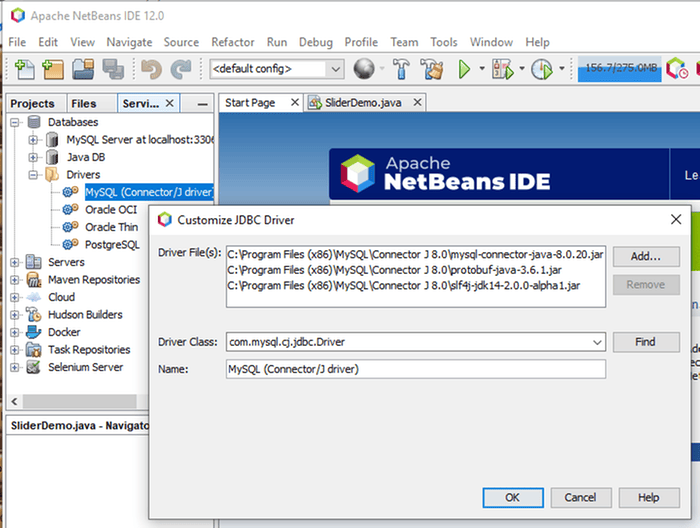700x528 pixels.
Task: Click the Maven Repositories icon
Action: (33, 279)
